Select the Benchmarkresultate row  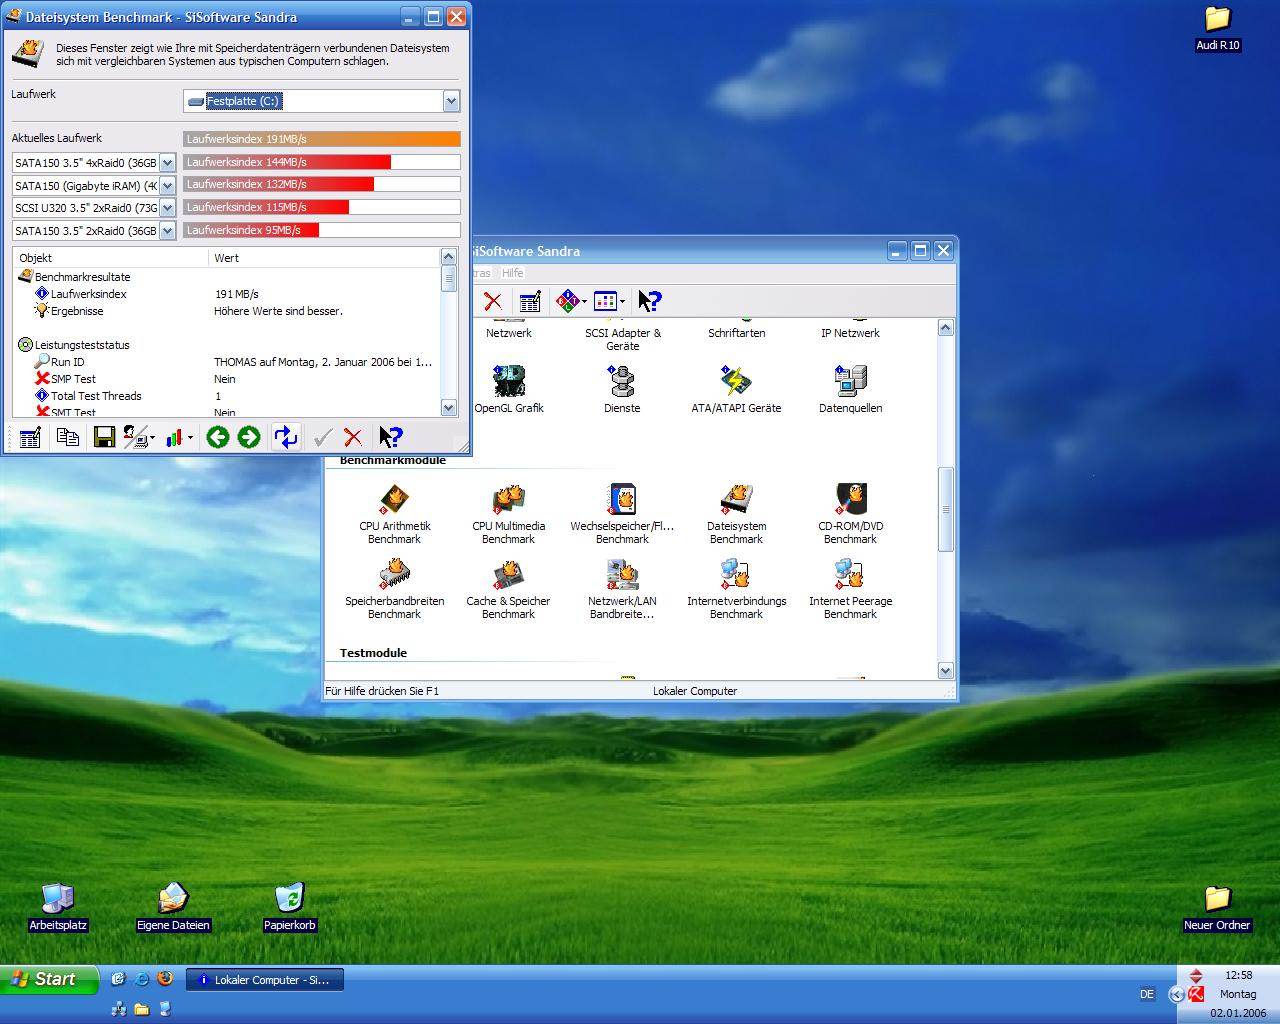tap(226, 277)
